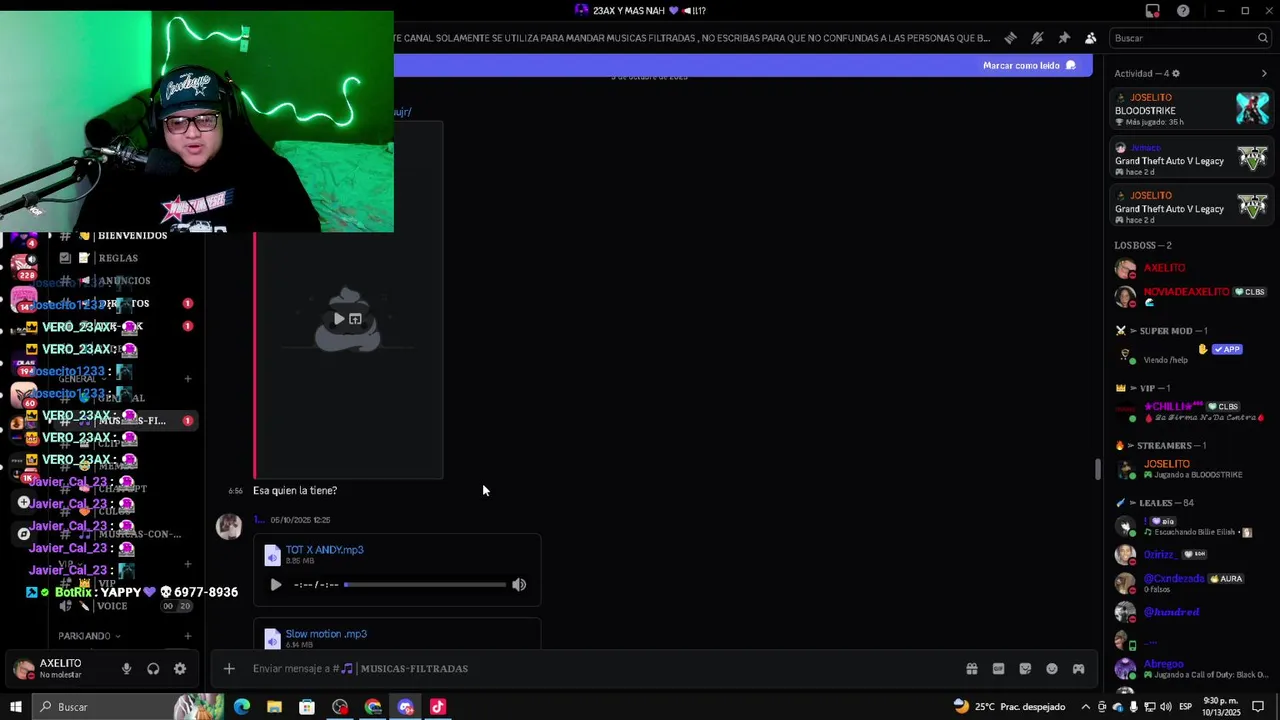Screen dimensions: 1280x720
Task: Click message input Enviar mensaje field
Action: [600, 669]
